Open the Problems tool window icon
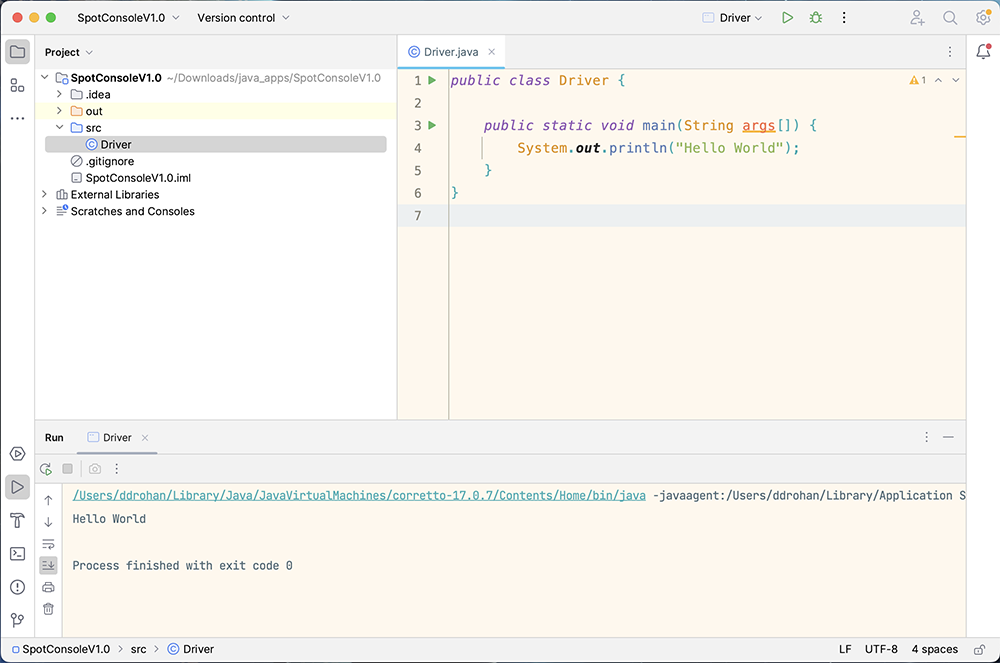This screenshot has height=663, width=1000. 17,587
